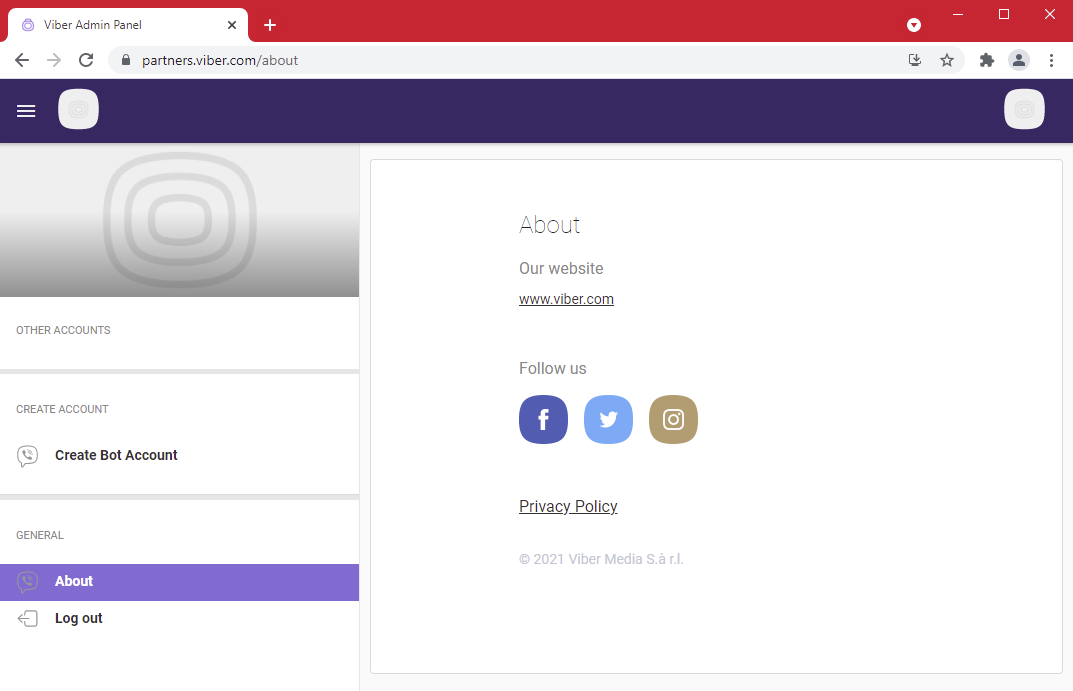Viewport: 1073px width, 691px height.
Task: Click the Log out arrow icon
Action: click(27, 618)
